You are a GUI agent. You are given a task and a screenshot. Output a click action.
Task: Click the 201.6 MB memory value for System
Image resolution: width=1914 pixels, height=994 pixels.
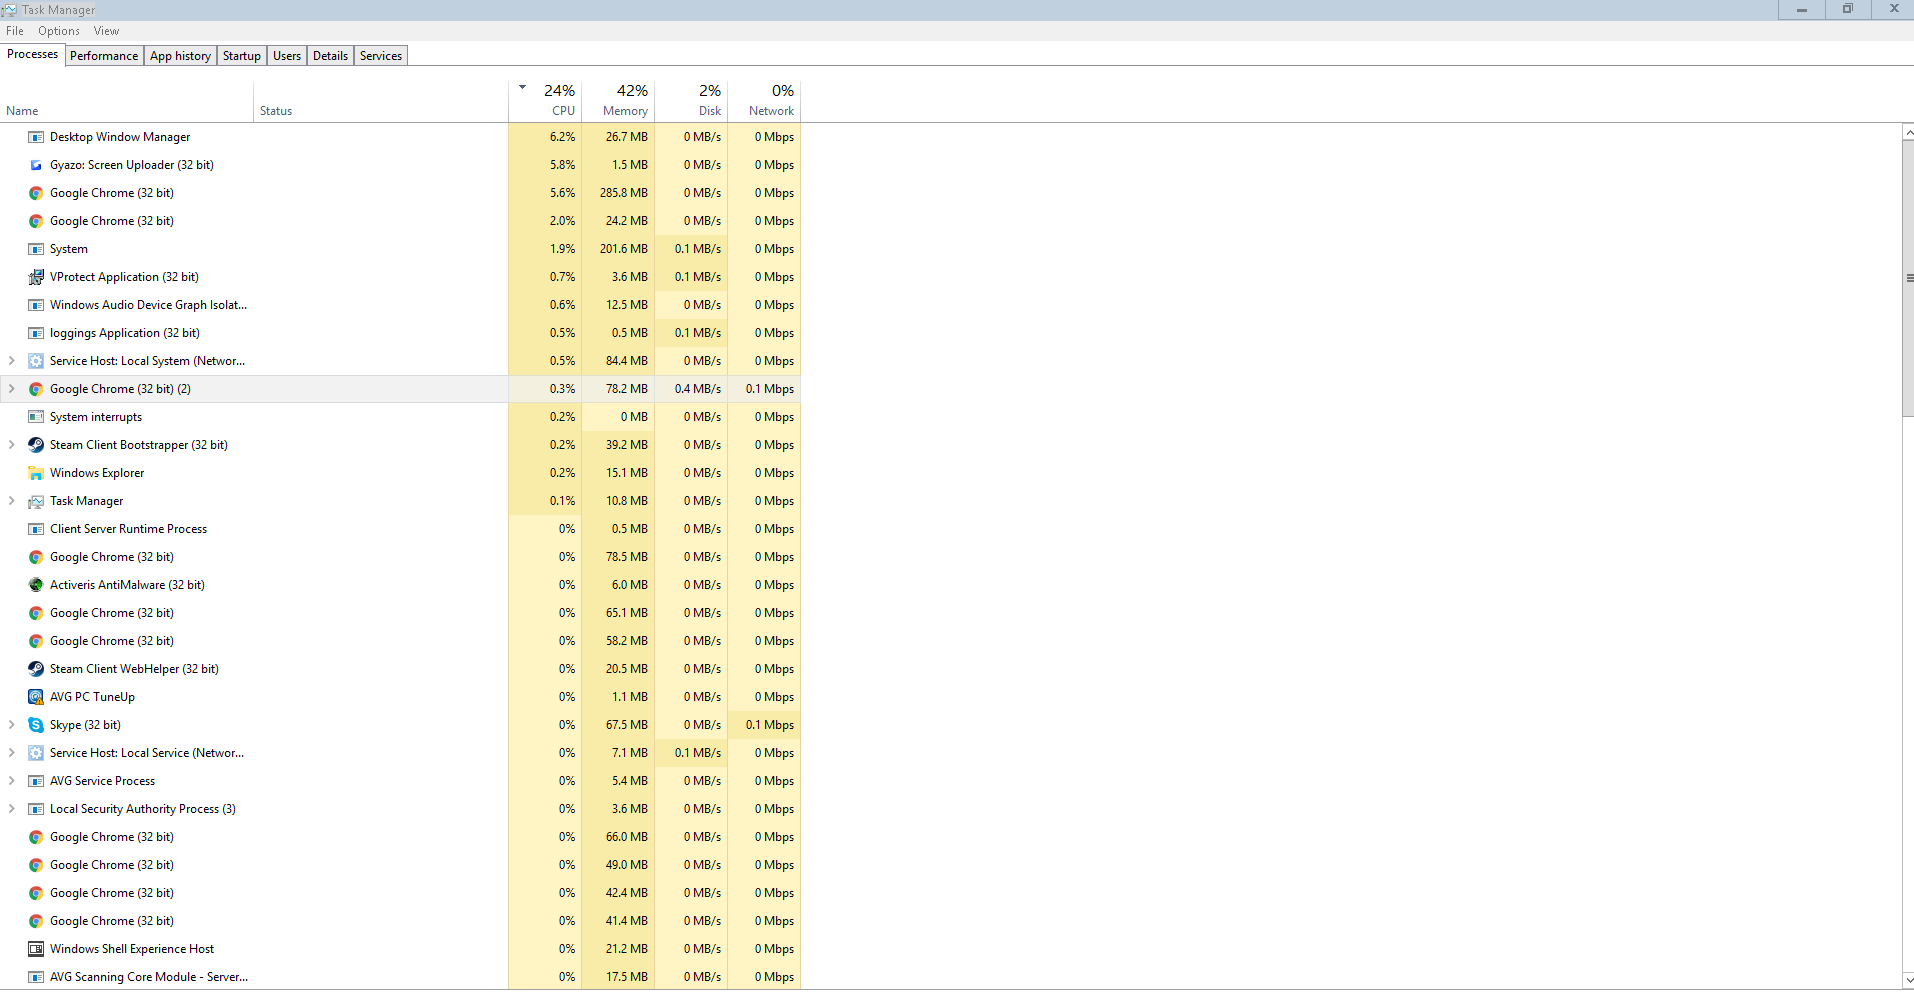coord(624,249)
